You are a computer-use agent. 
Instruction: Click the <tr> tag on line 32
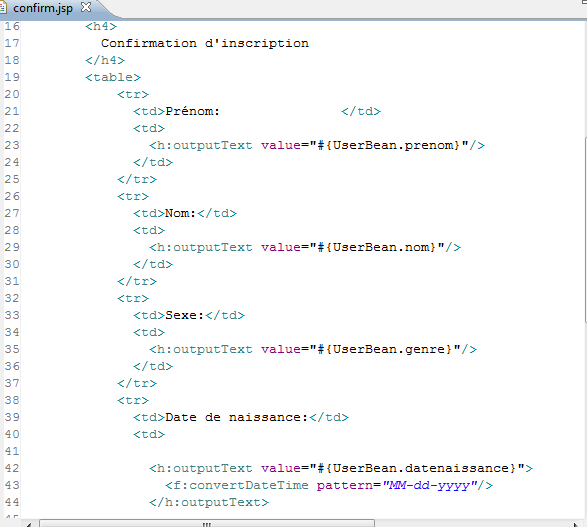[x=133, y=298]
